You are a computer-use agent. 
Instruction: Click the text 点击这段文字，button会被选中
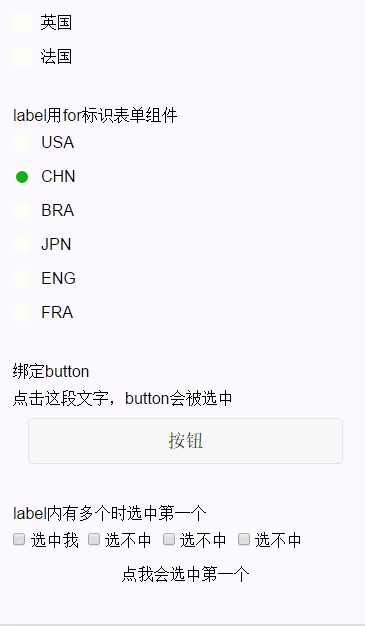click(123, 398)
